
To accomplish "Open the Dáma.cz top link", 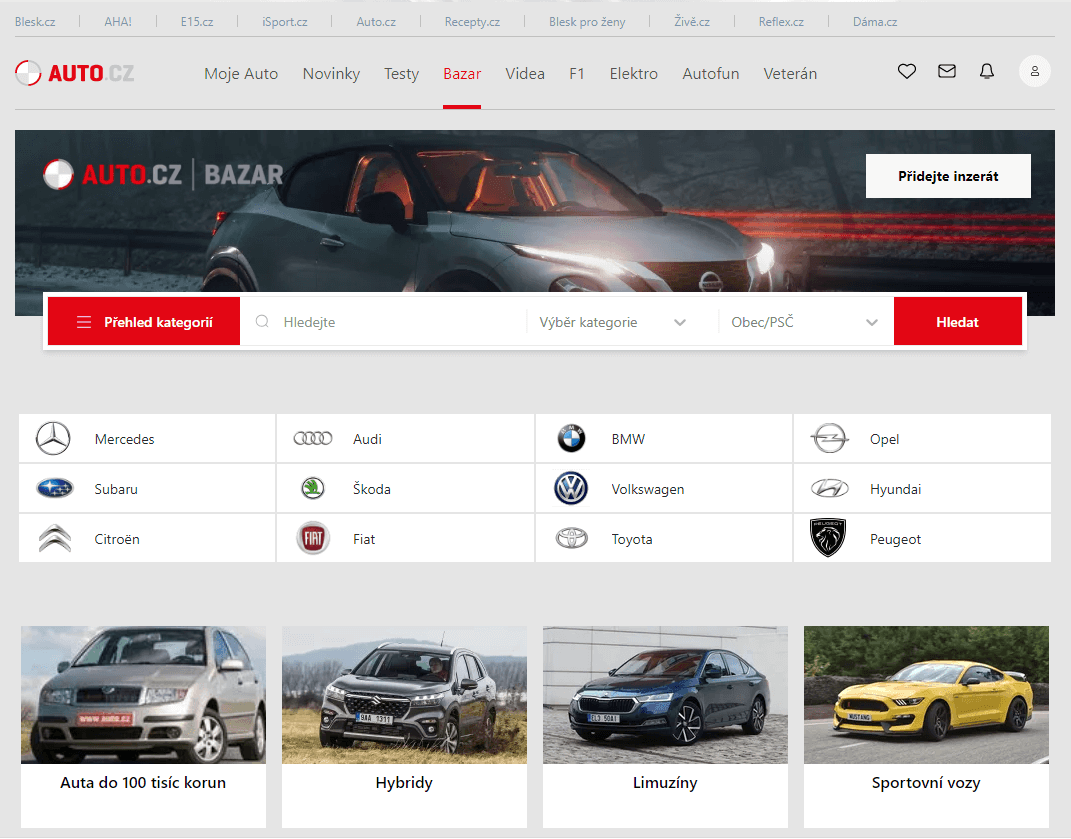I will [875, 22].
